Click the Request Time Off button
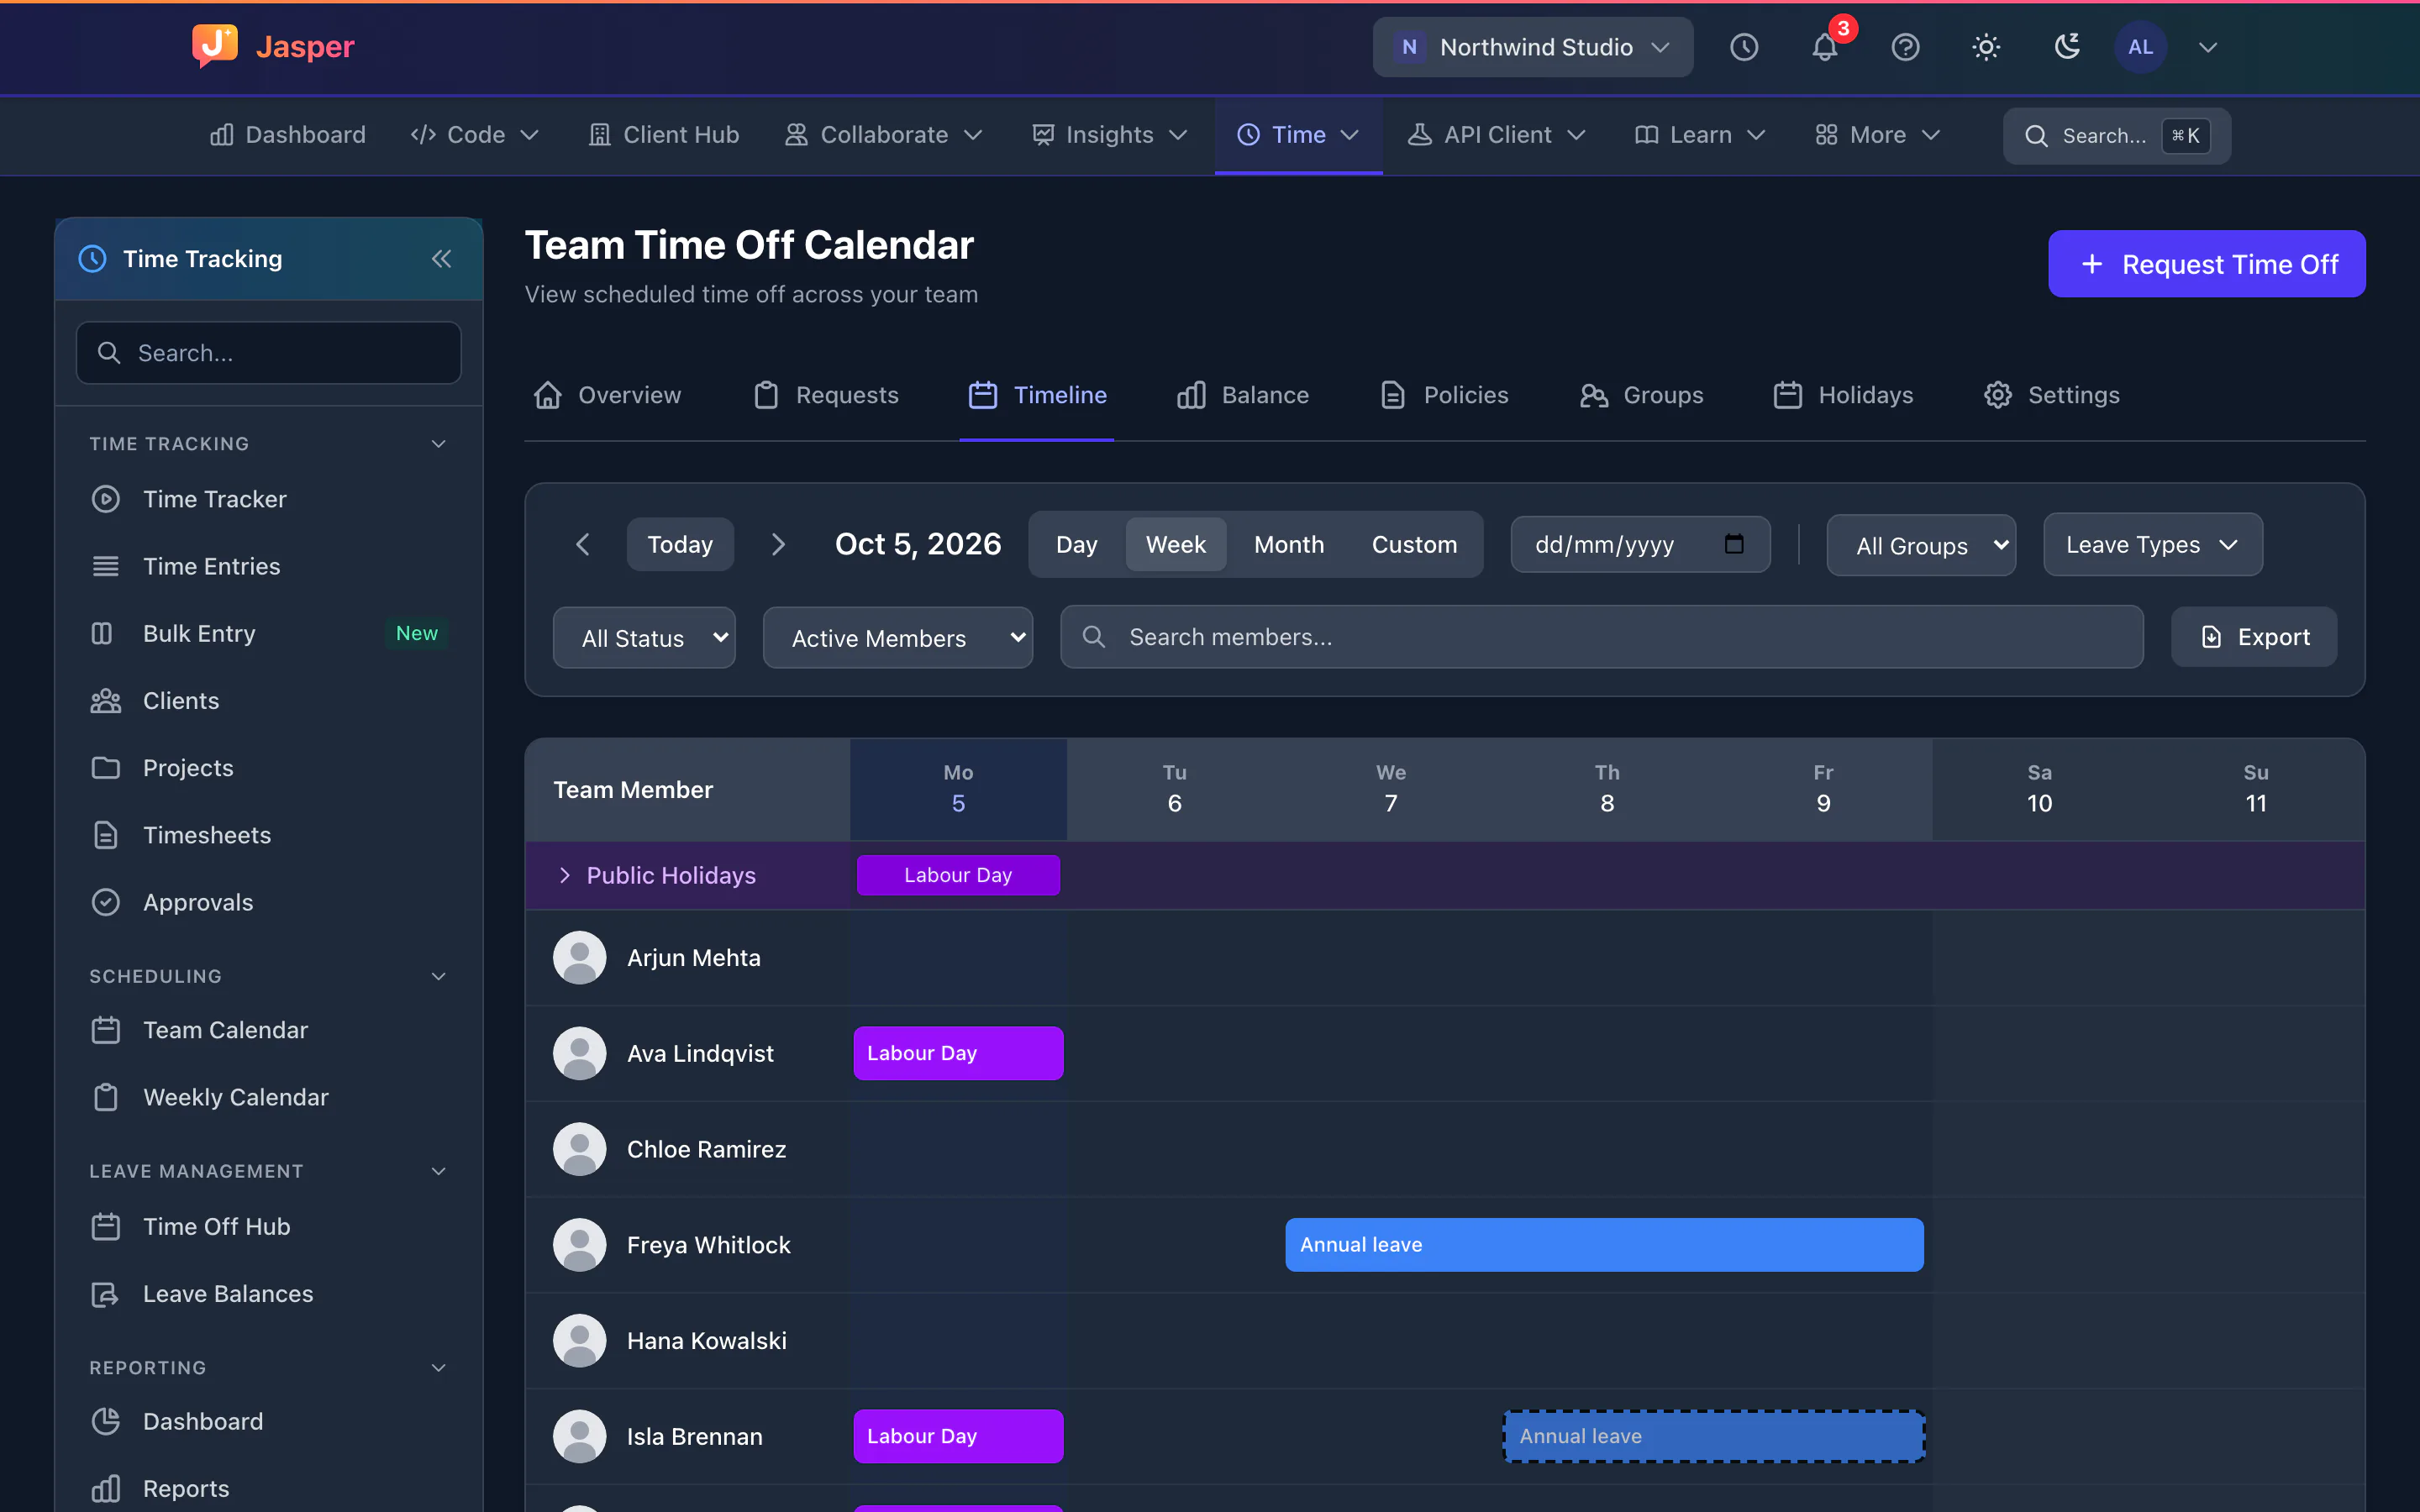The height and width of the screenshot is (1512, 2420). pos(2206,264)
